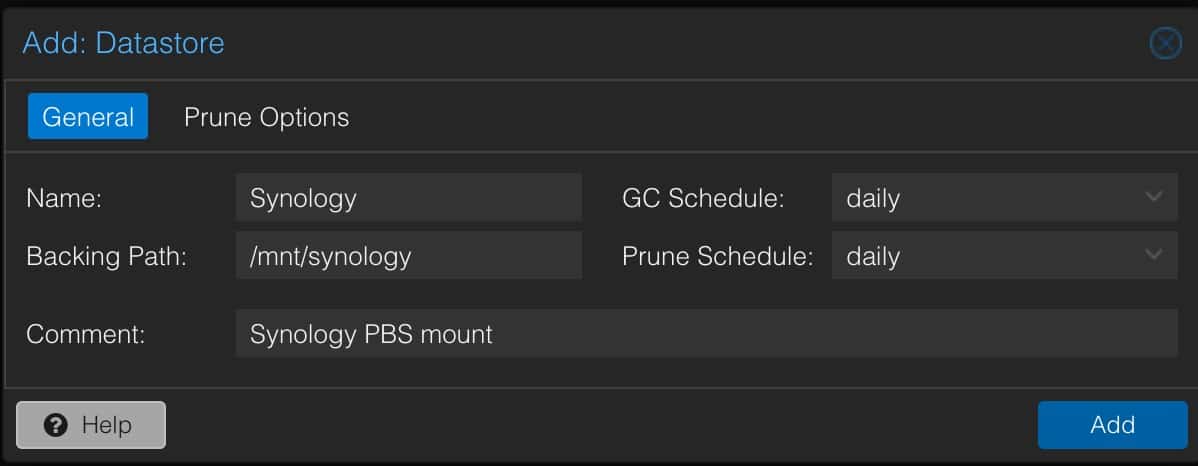The width and height of the screenshot is (1198, 466).
Task: Click the GC Schedule daily value box
Action: click(x=1004, y=198)
